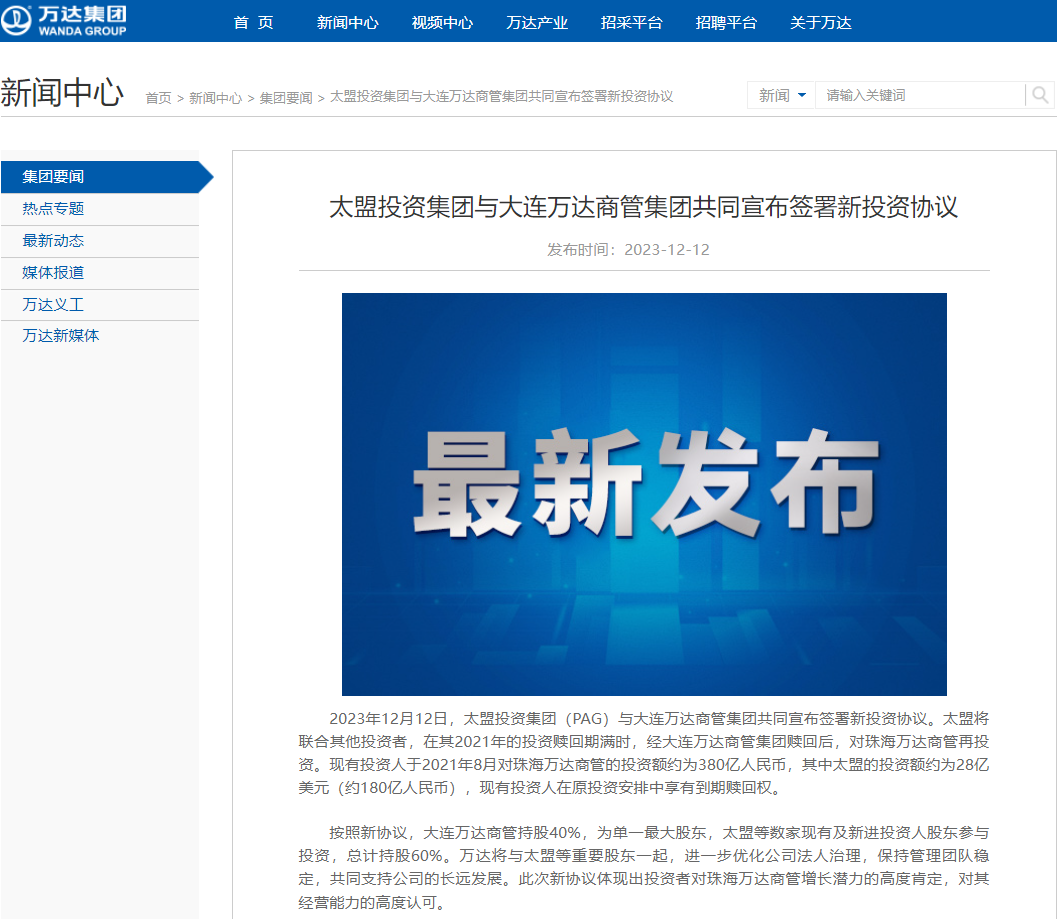Viewport: 1057px width, 919px height.
Task: Click 新闻中心 breadcrumb link
Action: [215, 98]
